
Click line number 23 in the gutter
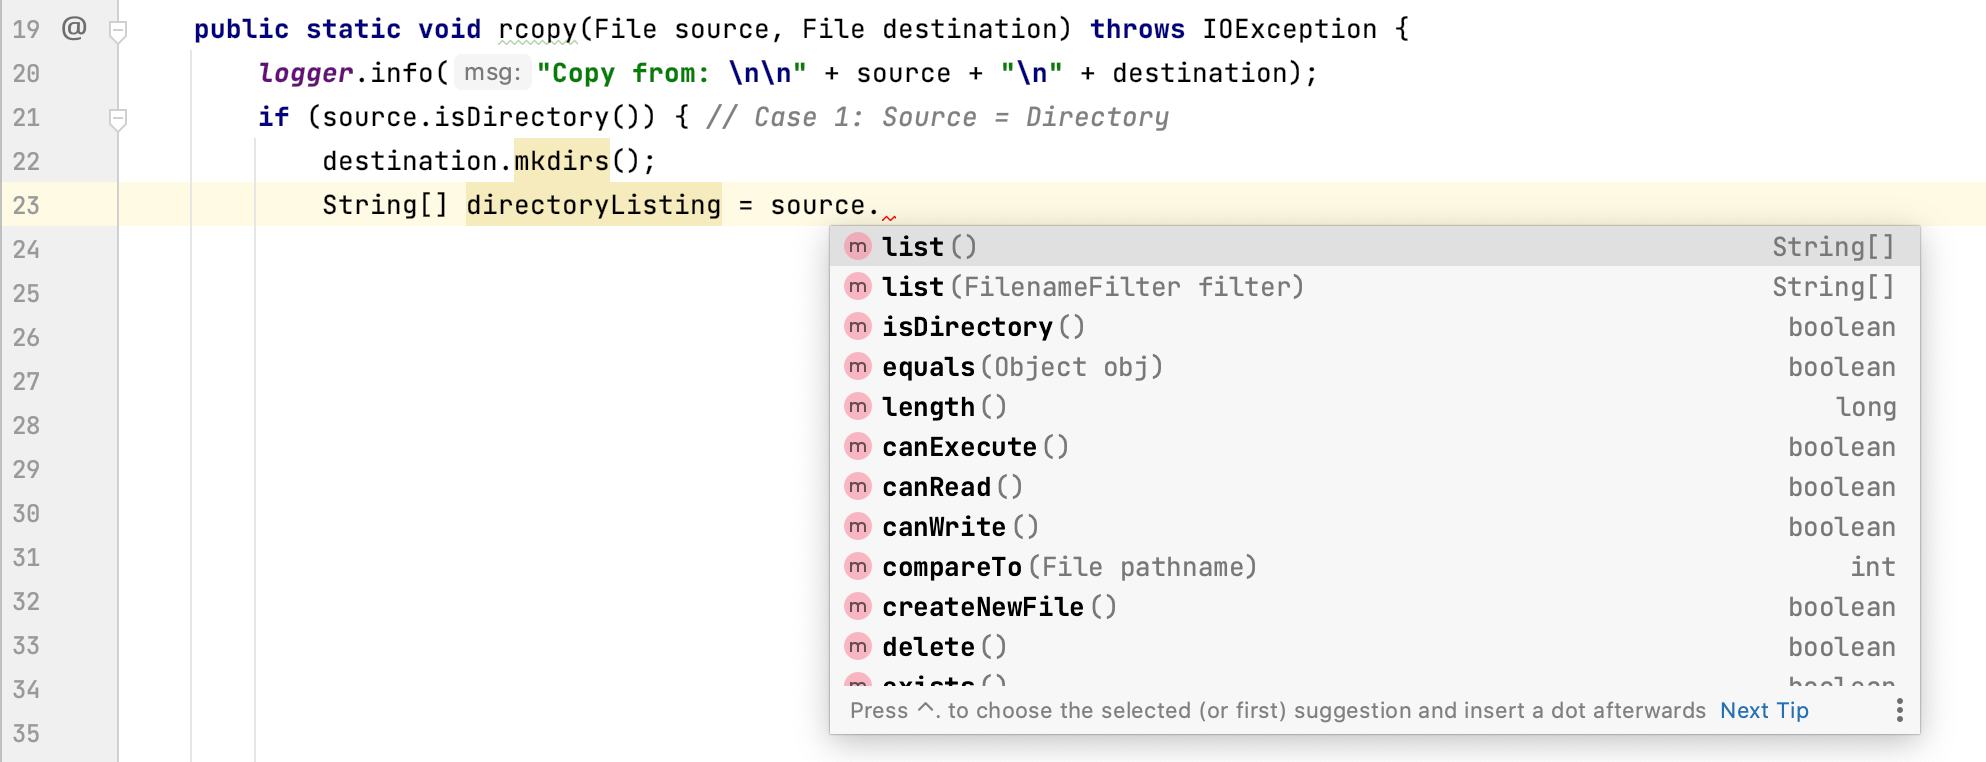tap(26, 205)
